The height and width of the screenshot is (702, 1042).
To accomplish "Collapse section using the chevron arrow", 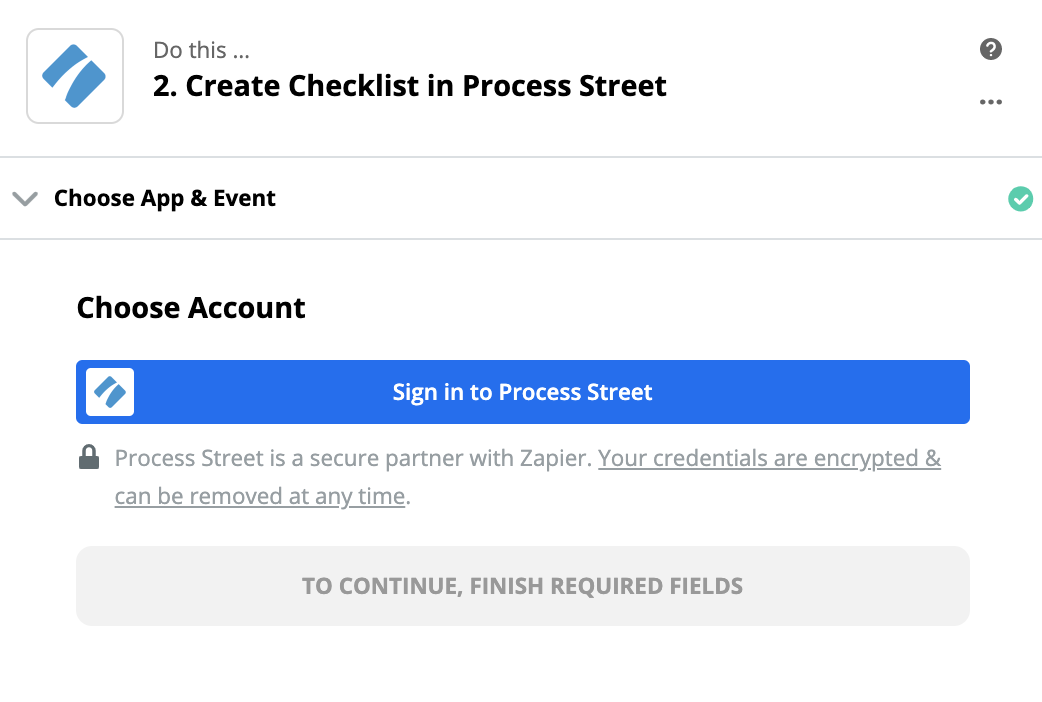I will click(25, 199).
